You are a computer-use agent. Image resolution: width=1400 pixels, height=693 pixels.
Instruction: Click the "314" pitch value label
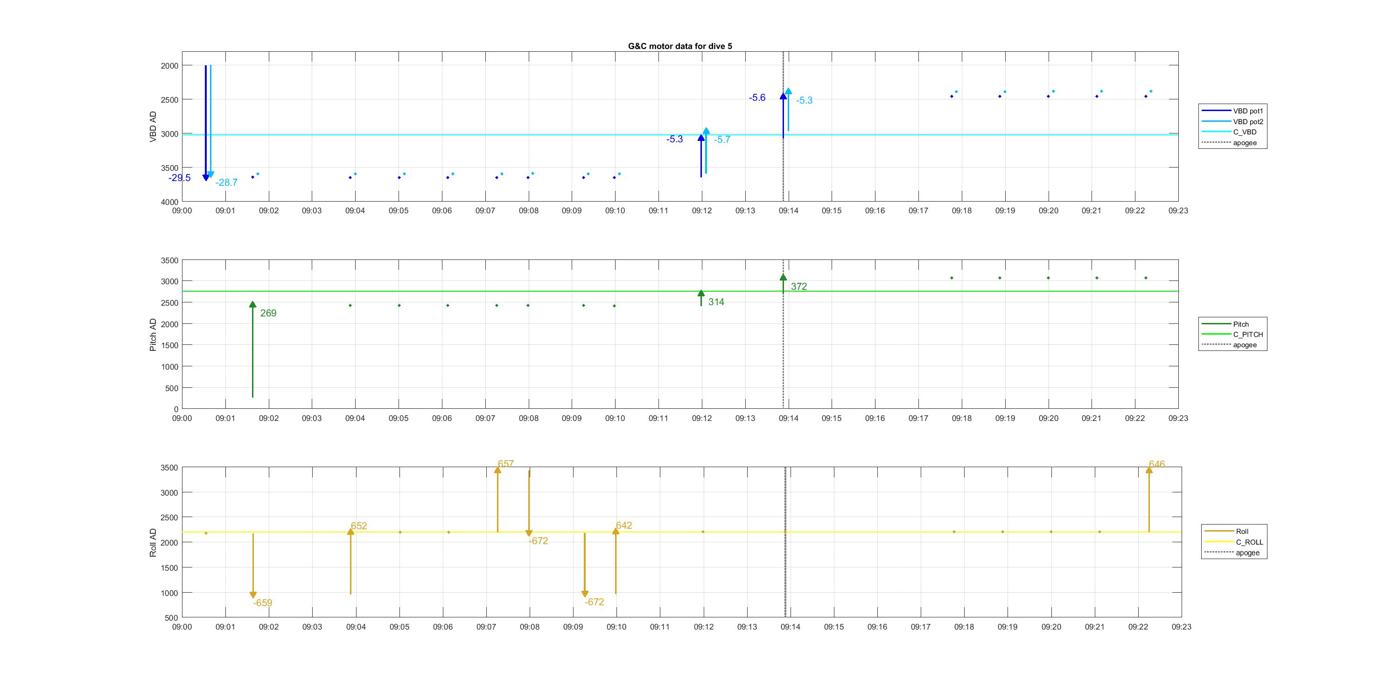coord(716,302)
